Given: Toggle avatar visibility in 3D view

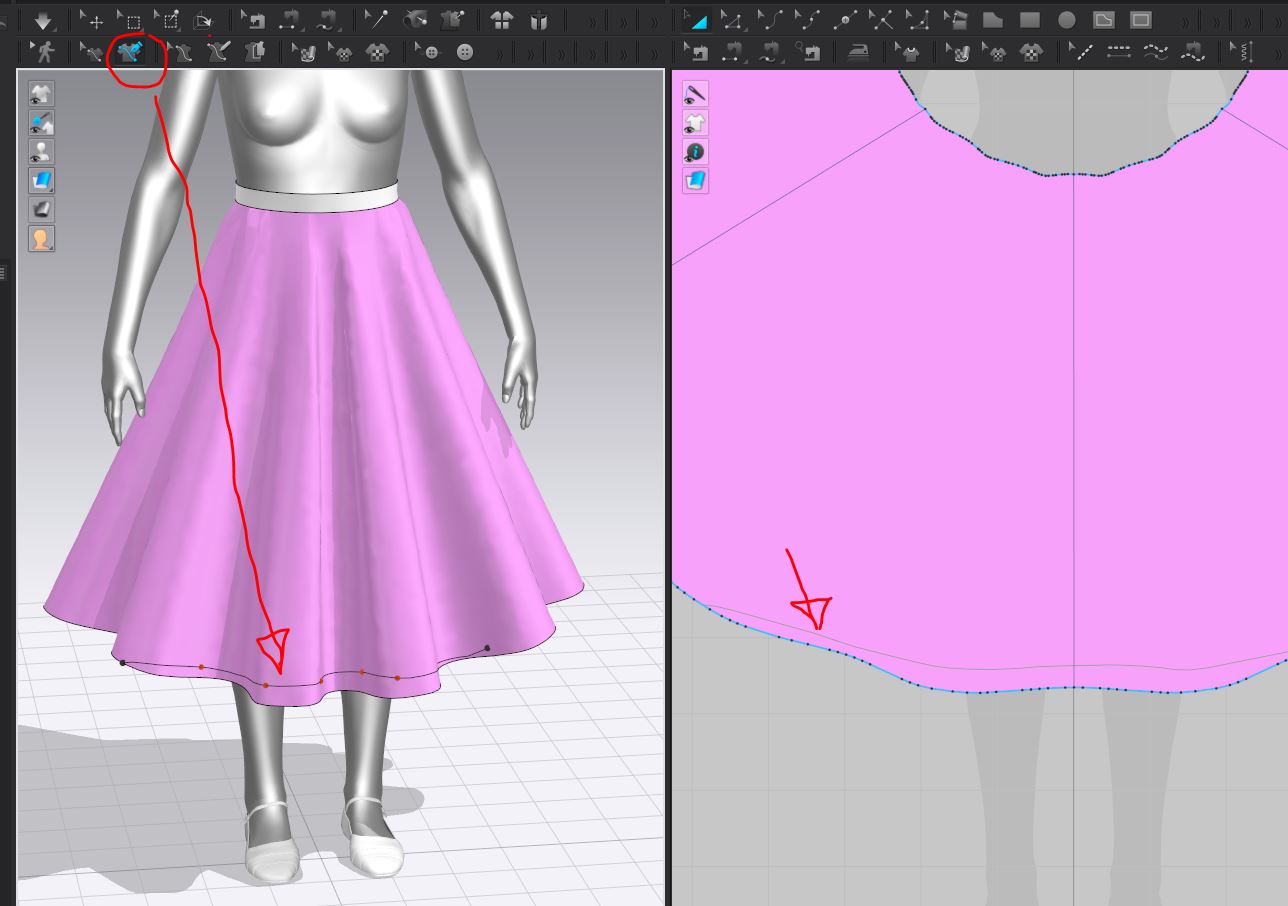Looking at the screenshot, I should coord(41,152).
